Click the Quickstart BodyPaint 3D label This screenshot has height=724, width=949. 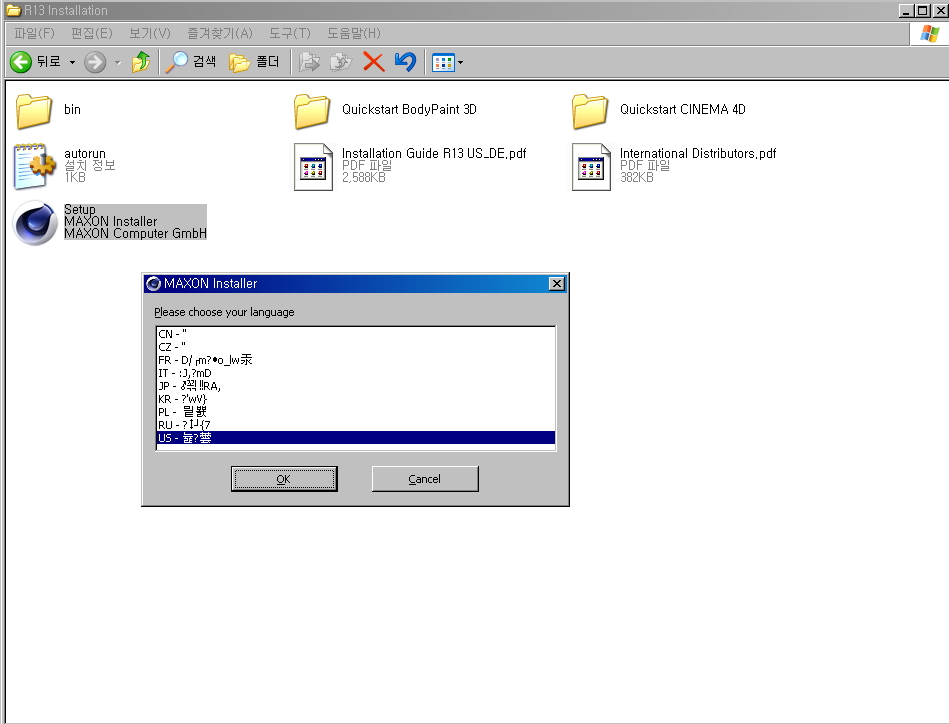point(409,110)
